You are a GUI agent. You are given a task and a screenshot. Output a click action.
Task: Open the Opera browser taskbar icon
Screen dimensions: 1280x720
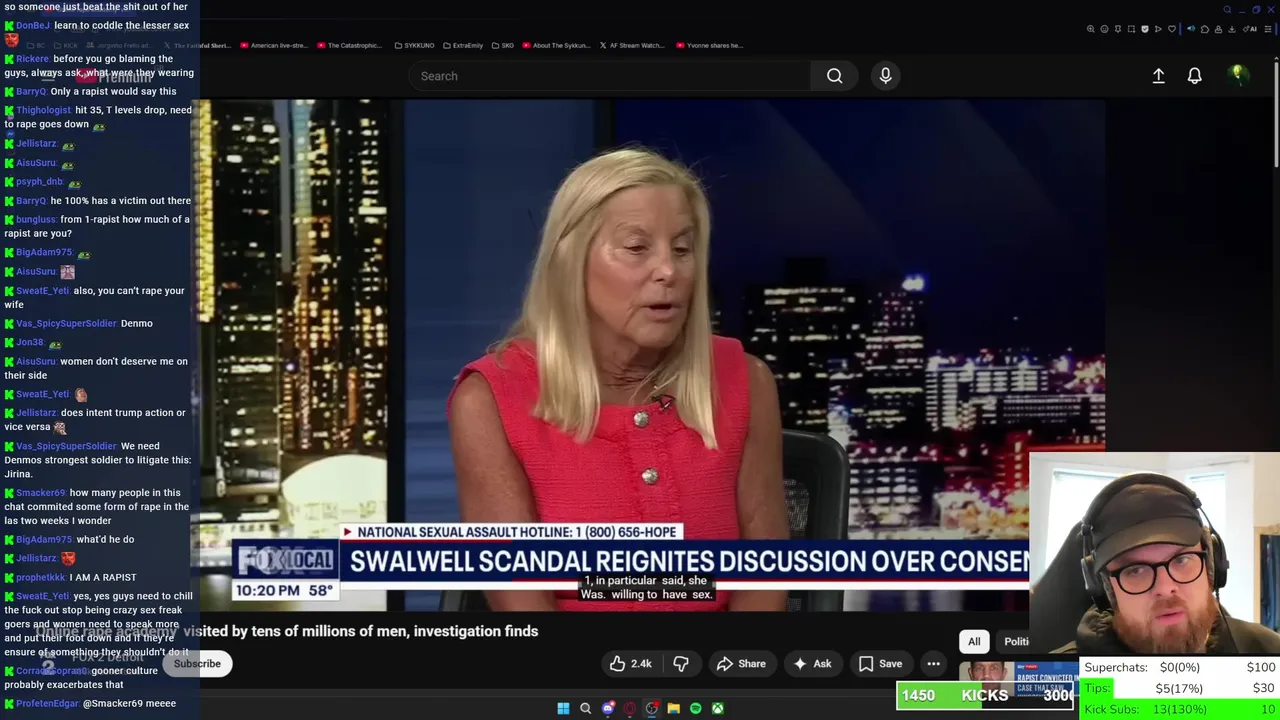tap(629, 709)
